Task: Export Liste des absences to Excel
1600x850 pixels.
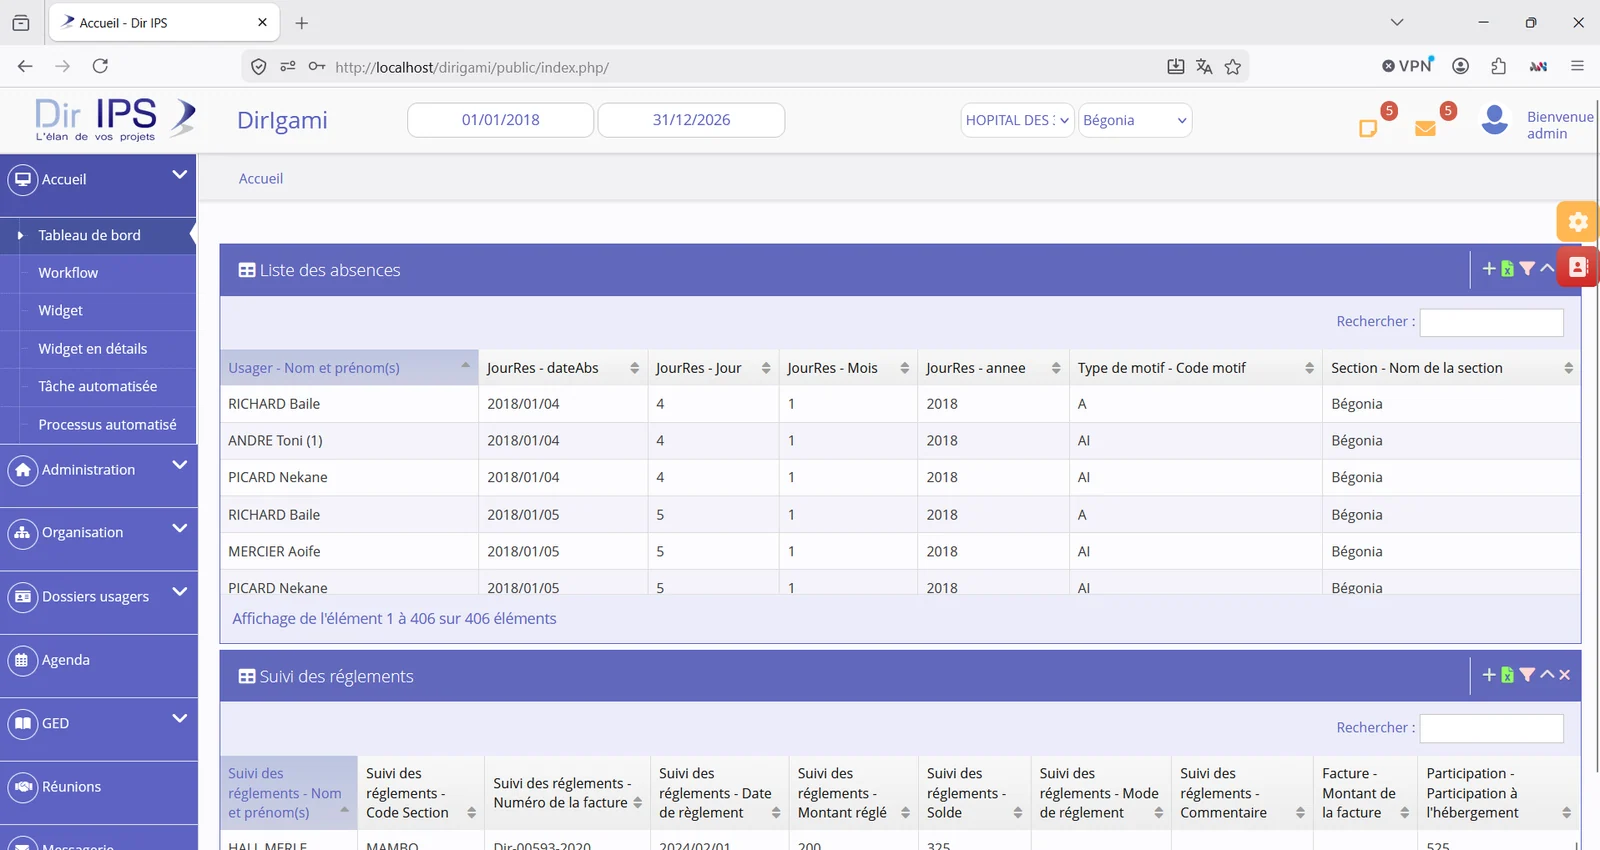Action: click(1507, 268)
